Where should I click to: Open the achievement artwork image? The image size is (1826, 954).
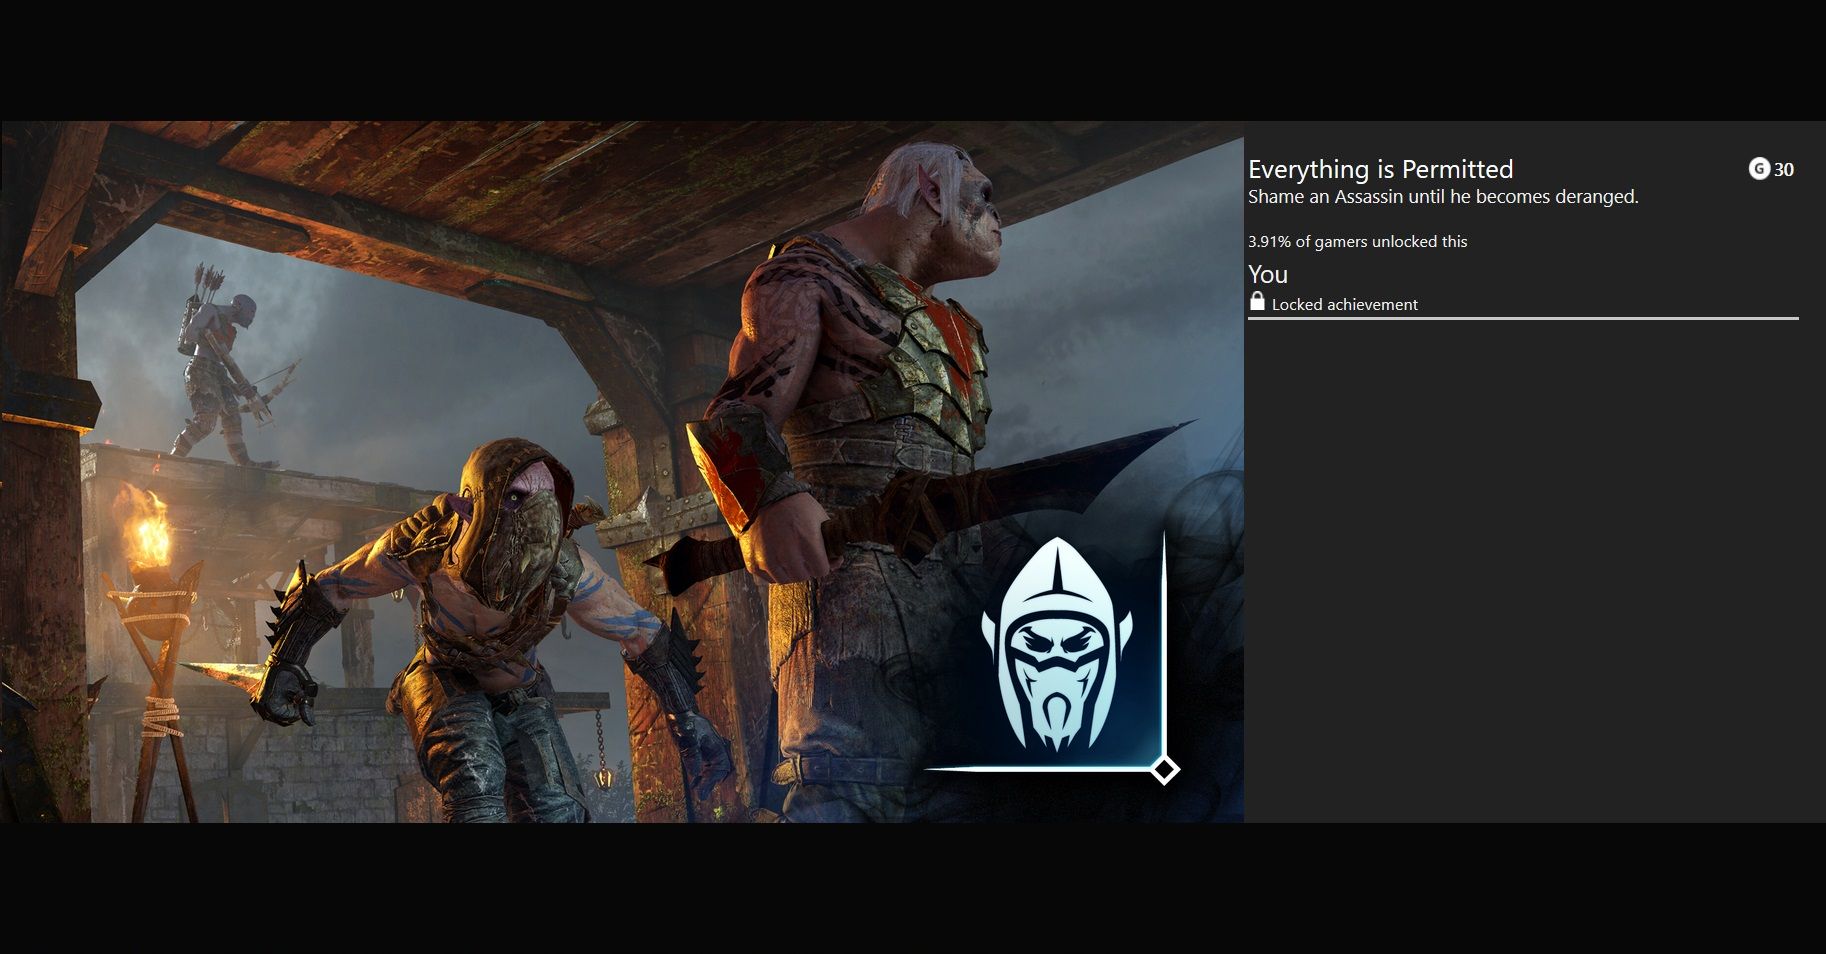pos(622,472)
